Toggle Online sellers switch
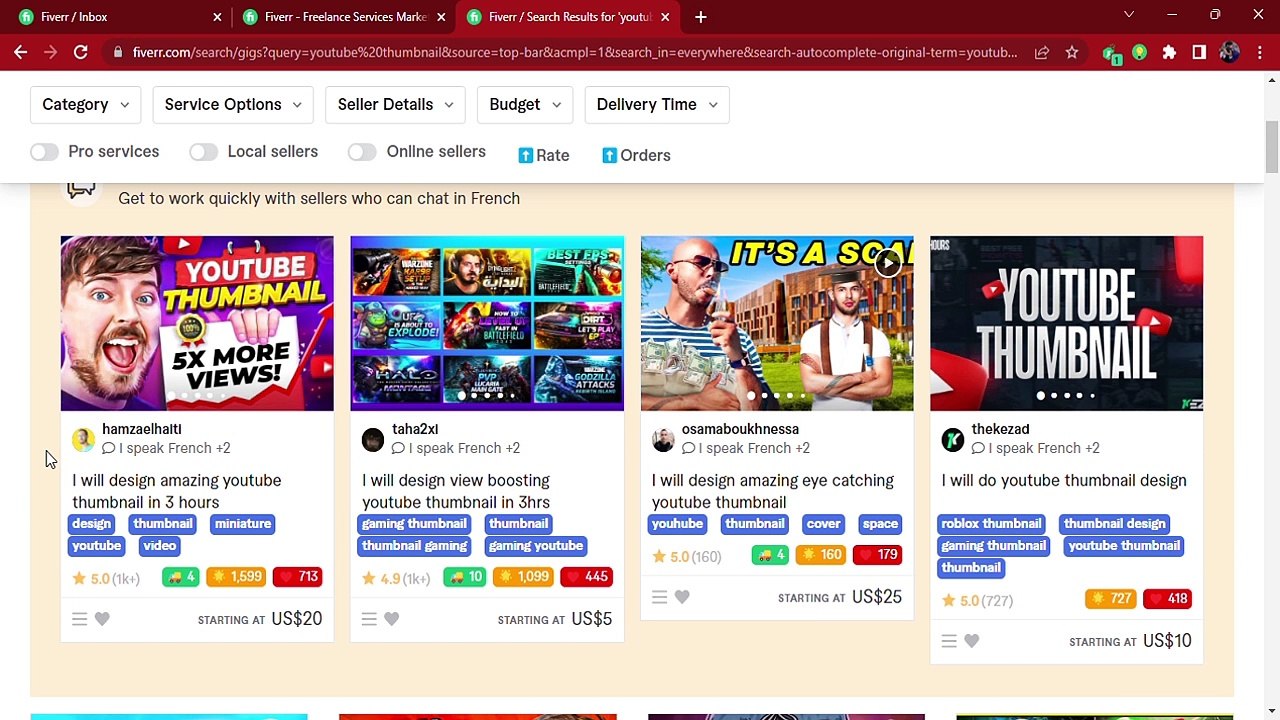Viewport: 1280px width, 720px height. pos(362,152)
